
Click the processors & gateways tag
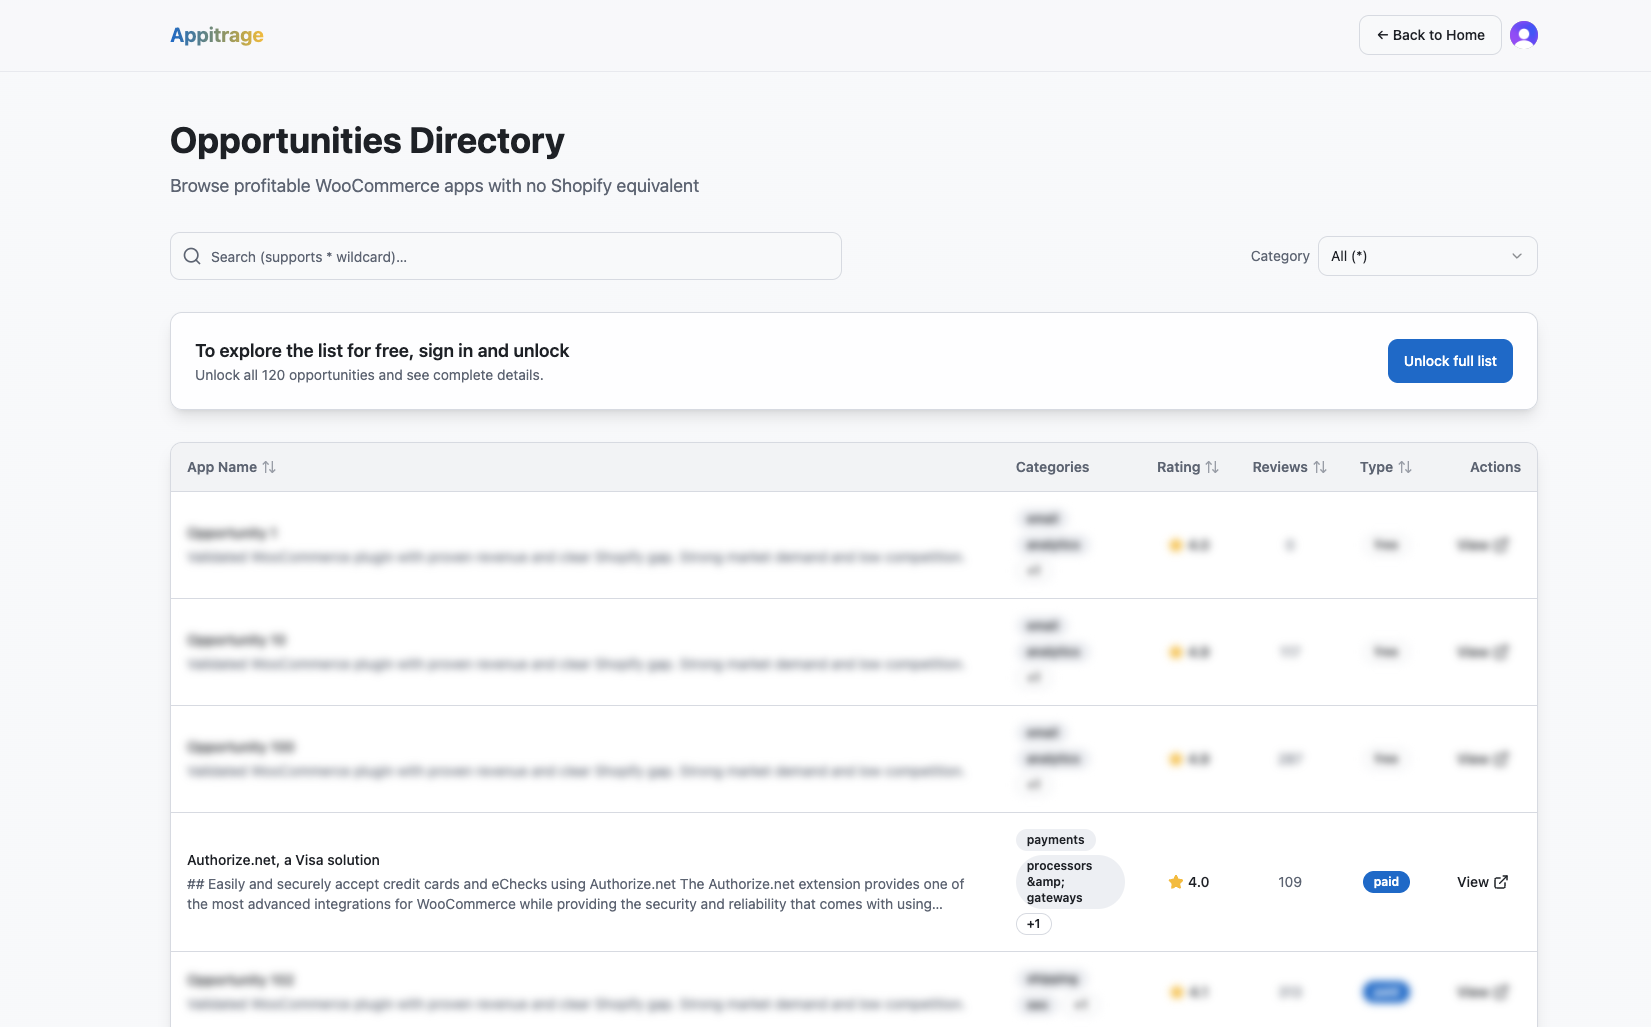(1070, 882)
